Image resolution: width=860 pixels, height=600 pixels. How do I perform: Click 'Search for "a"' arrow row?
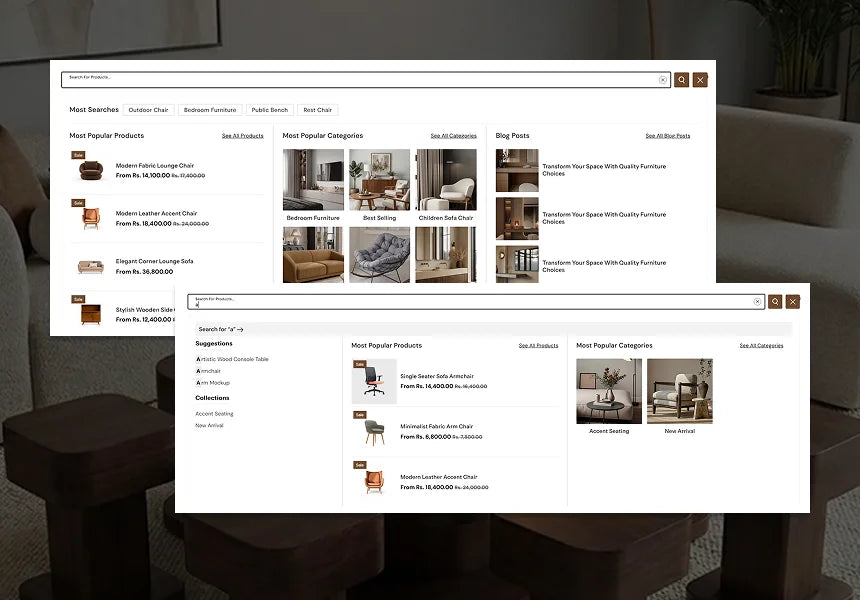pyautogui.click(x=494, y=329)
